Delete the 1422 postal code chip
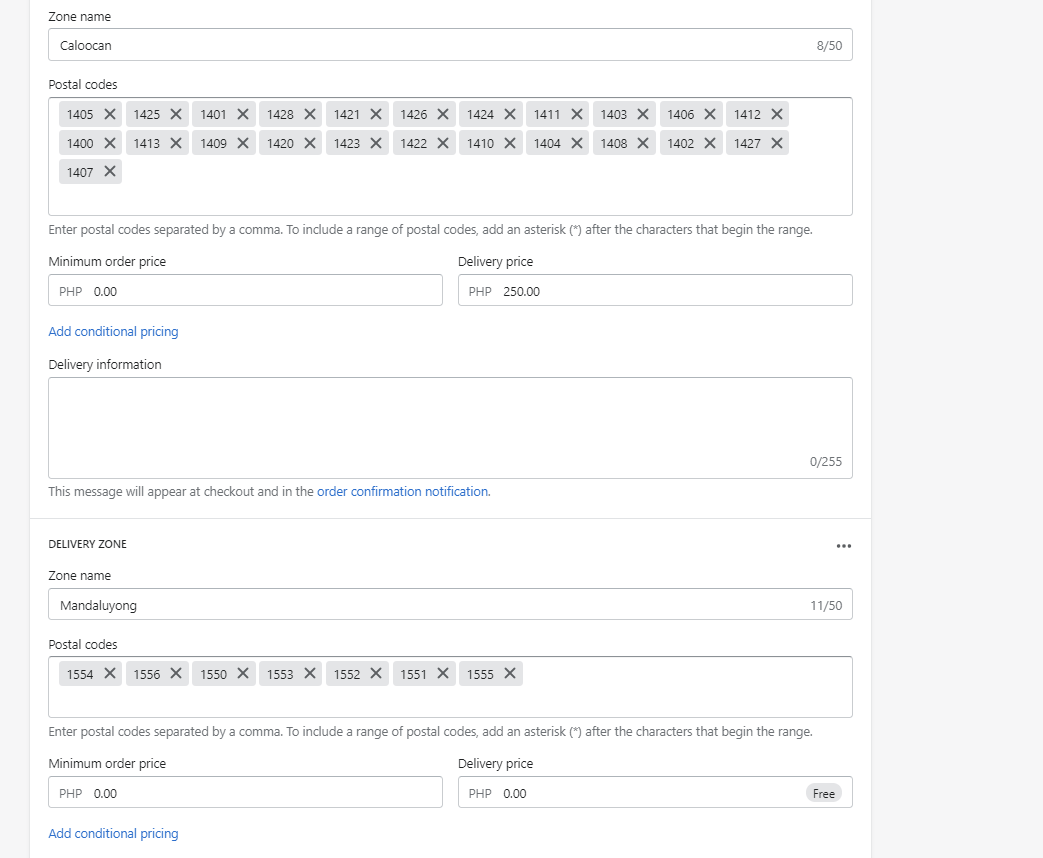 pos(443,143)
